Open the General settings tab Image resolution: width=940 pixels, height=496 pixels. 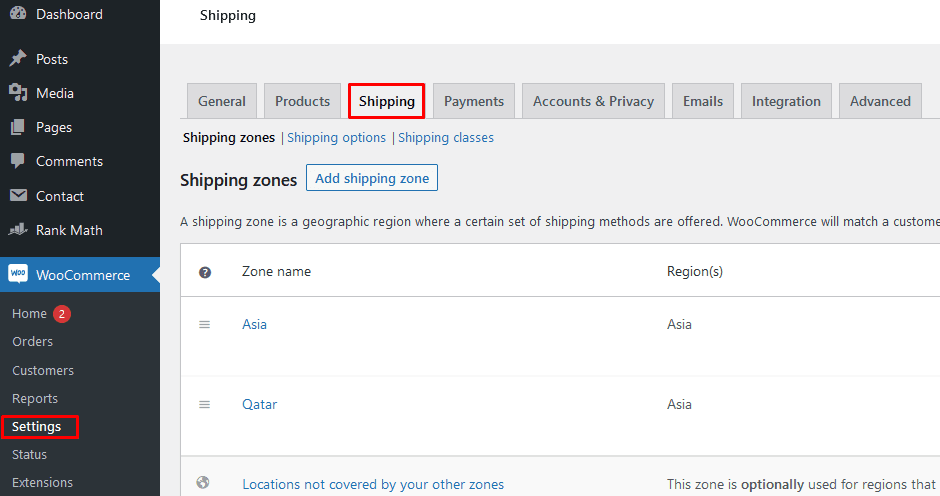tap(222, 101)
